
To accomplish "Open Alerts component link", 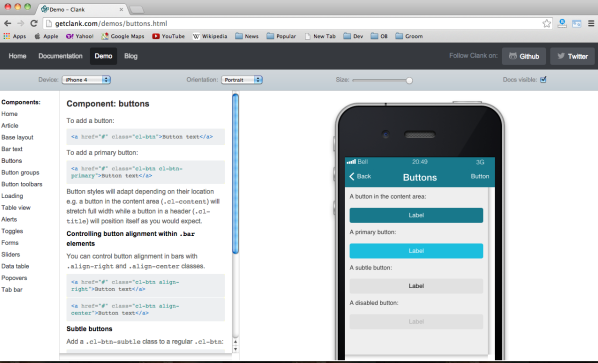I will [x=9, y=219].
